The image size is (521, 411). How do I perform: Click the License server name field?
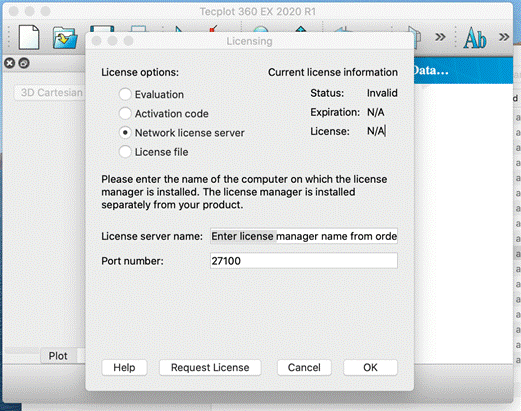point(304,236)
